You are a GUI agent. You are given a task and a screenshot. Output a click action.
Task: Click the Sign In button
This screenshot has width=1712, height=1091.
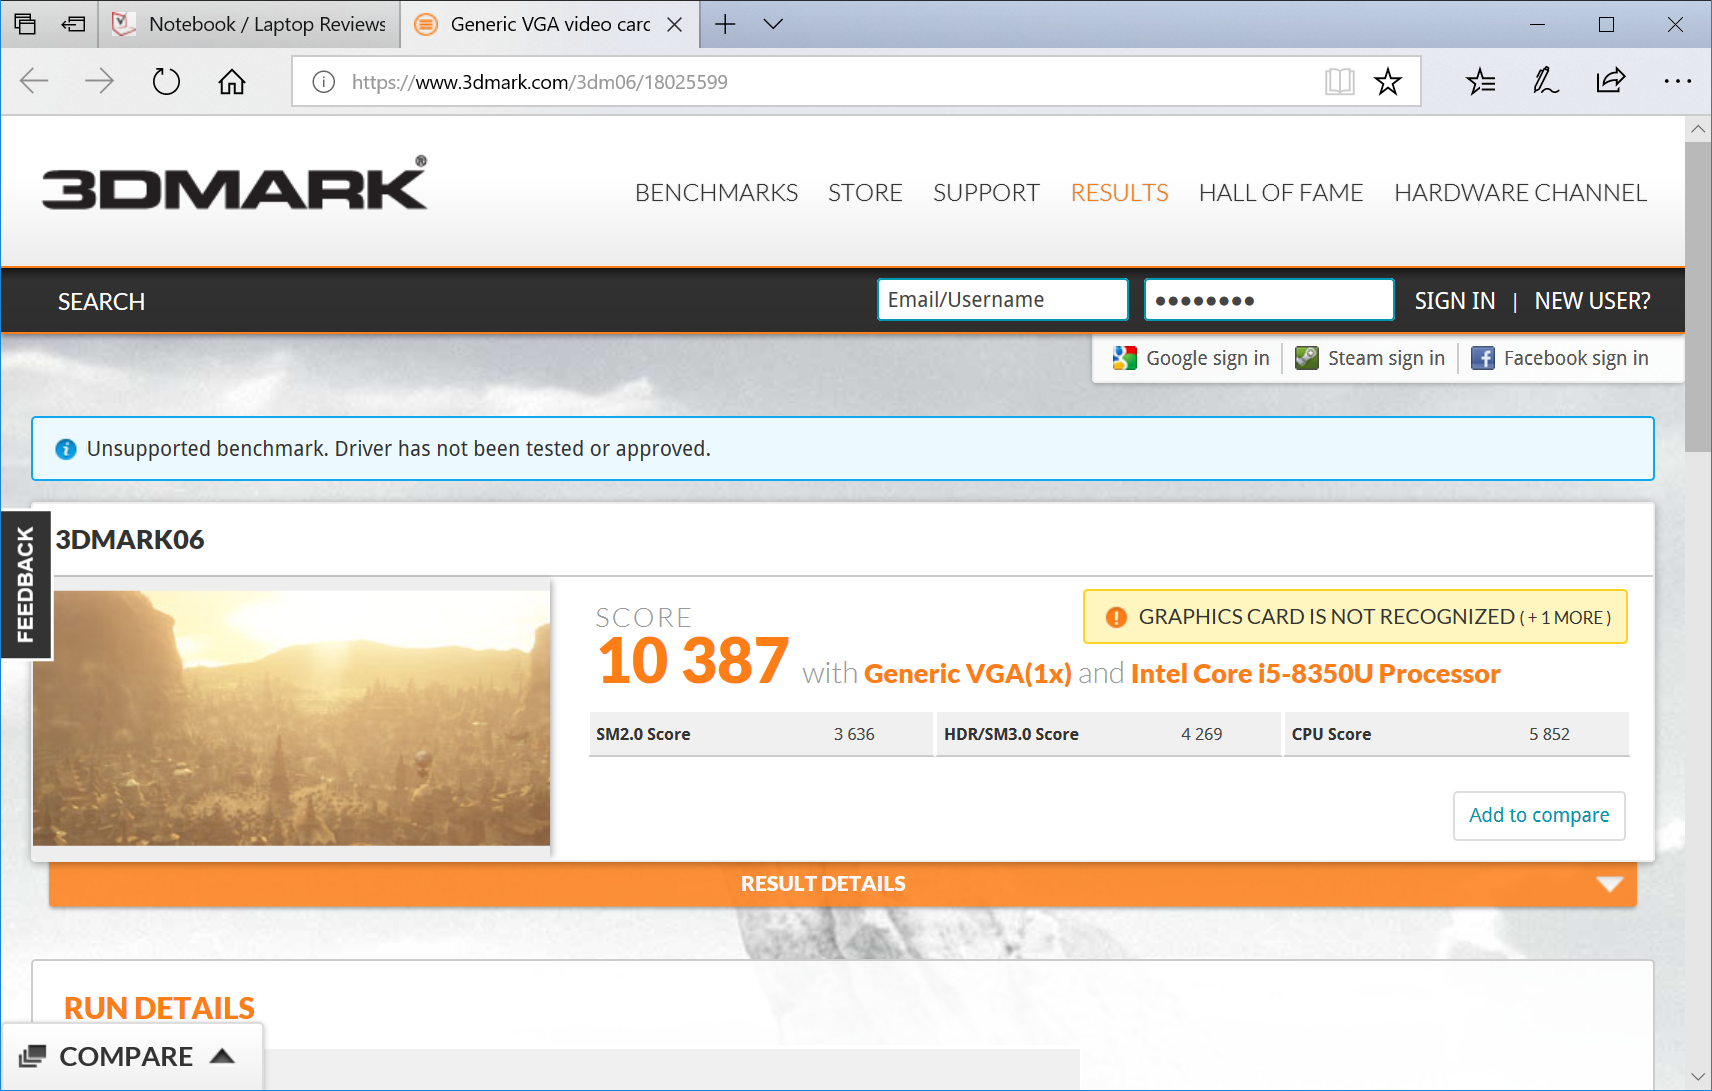[x=1455, y=301]
